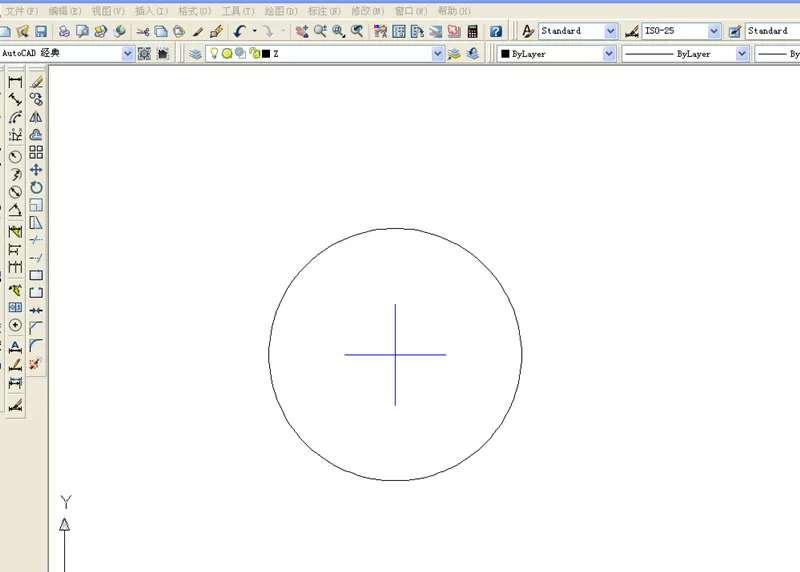Toggle layer Z viewport freeze icon
Screen dimensions: 800x572
point(240,53)
